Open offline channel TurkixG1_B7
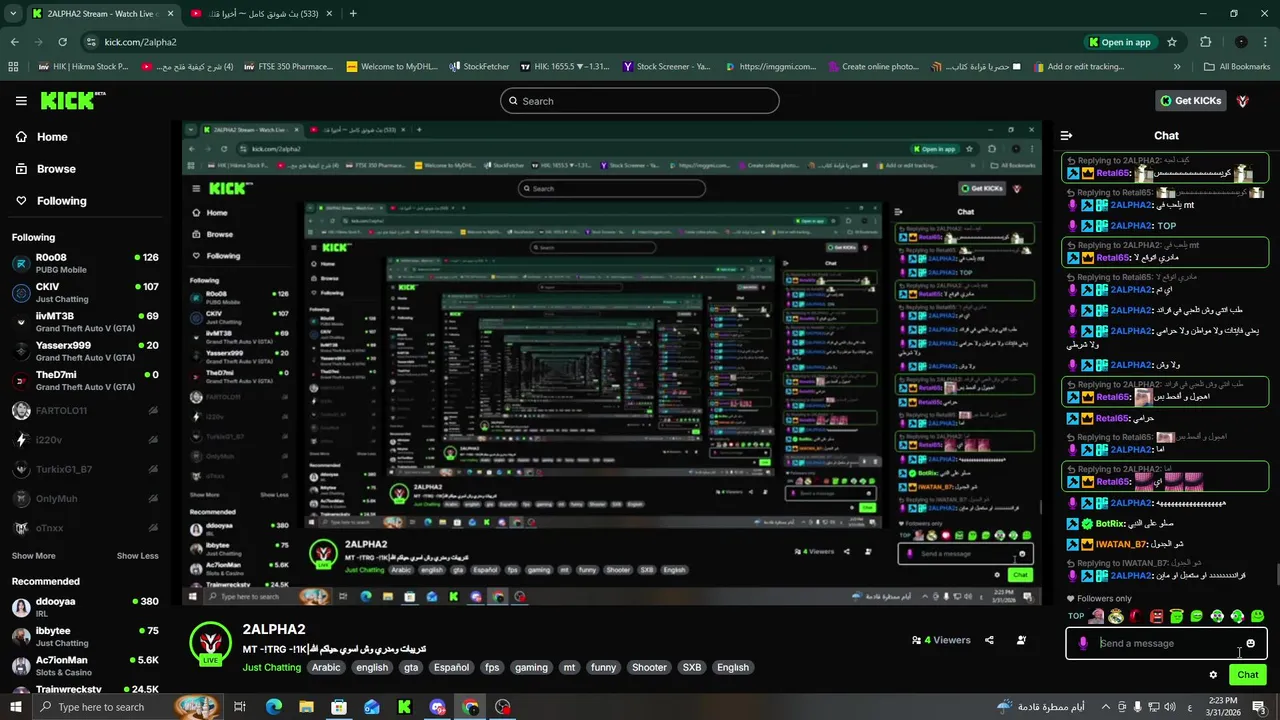This screenshot has height=720, width=1280. coord(85,469)
